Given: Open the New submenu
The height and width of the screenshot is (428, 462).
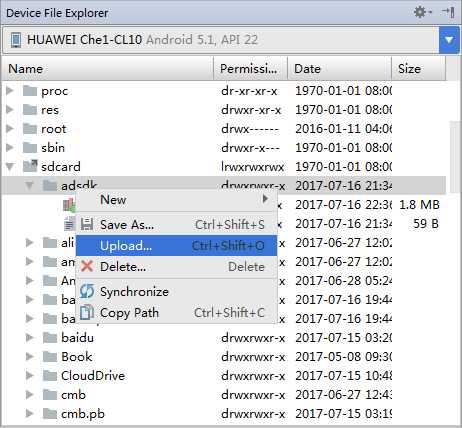Looking at the screenshot, I should [x=177, y=200].
